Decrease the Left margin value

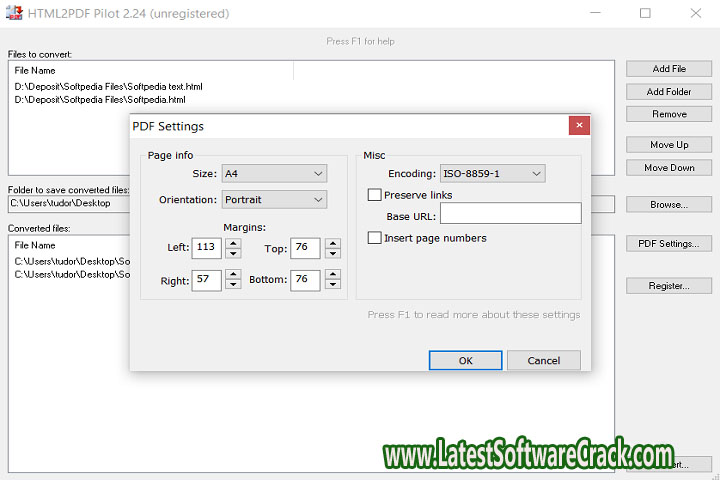(233, 253)
